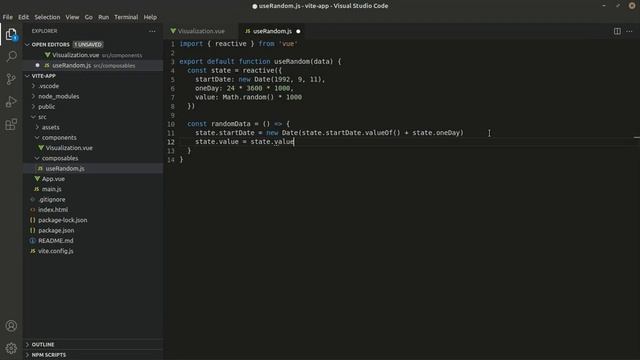Collapse the Open Editors section
The image size is (640, 360).
(50, 44)
